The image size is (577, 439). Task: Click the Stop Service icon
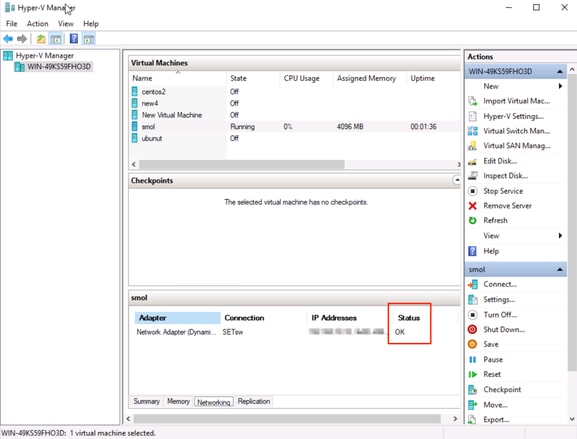(x=472, y=191)
